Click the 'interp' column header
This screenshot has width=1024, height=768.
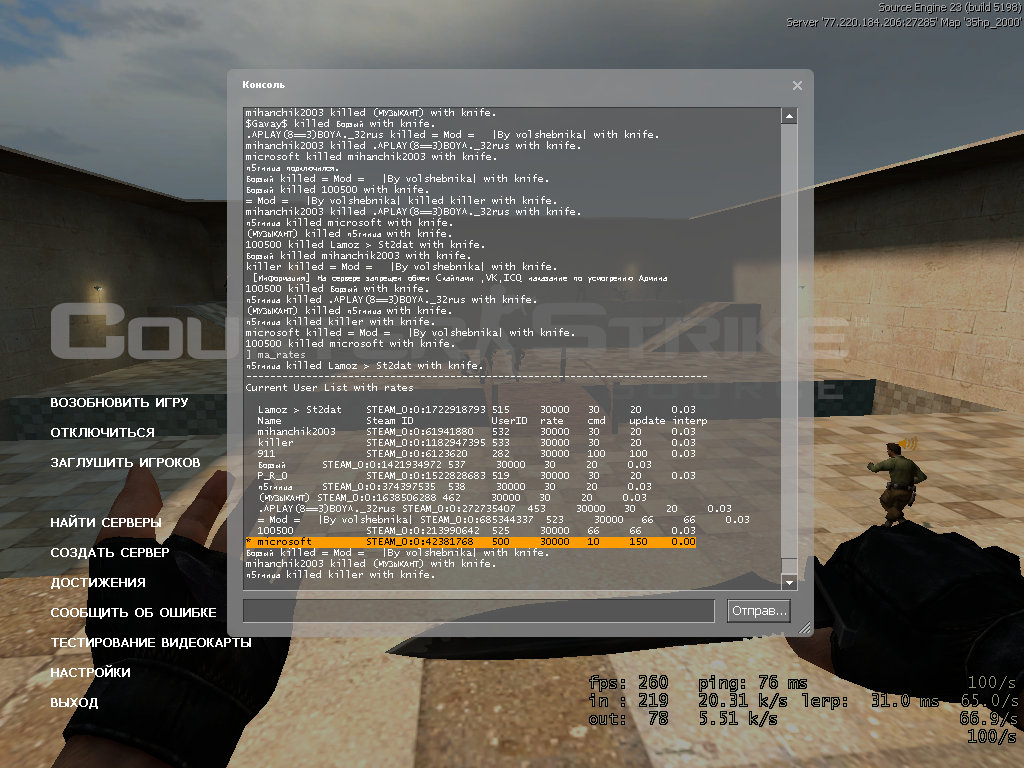point(690,421)
